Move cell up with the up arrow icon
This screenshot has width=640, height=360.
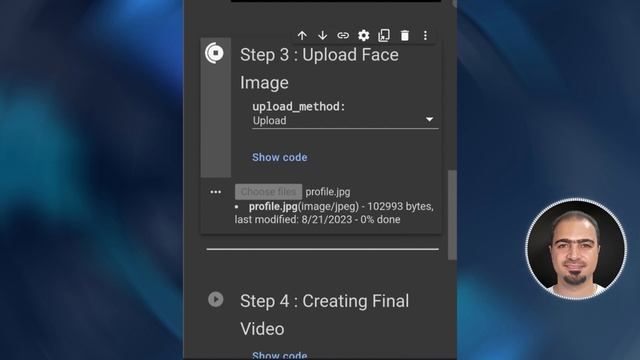pyautogui.click(x=302, y=36)
